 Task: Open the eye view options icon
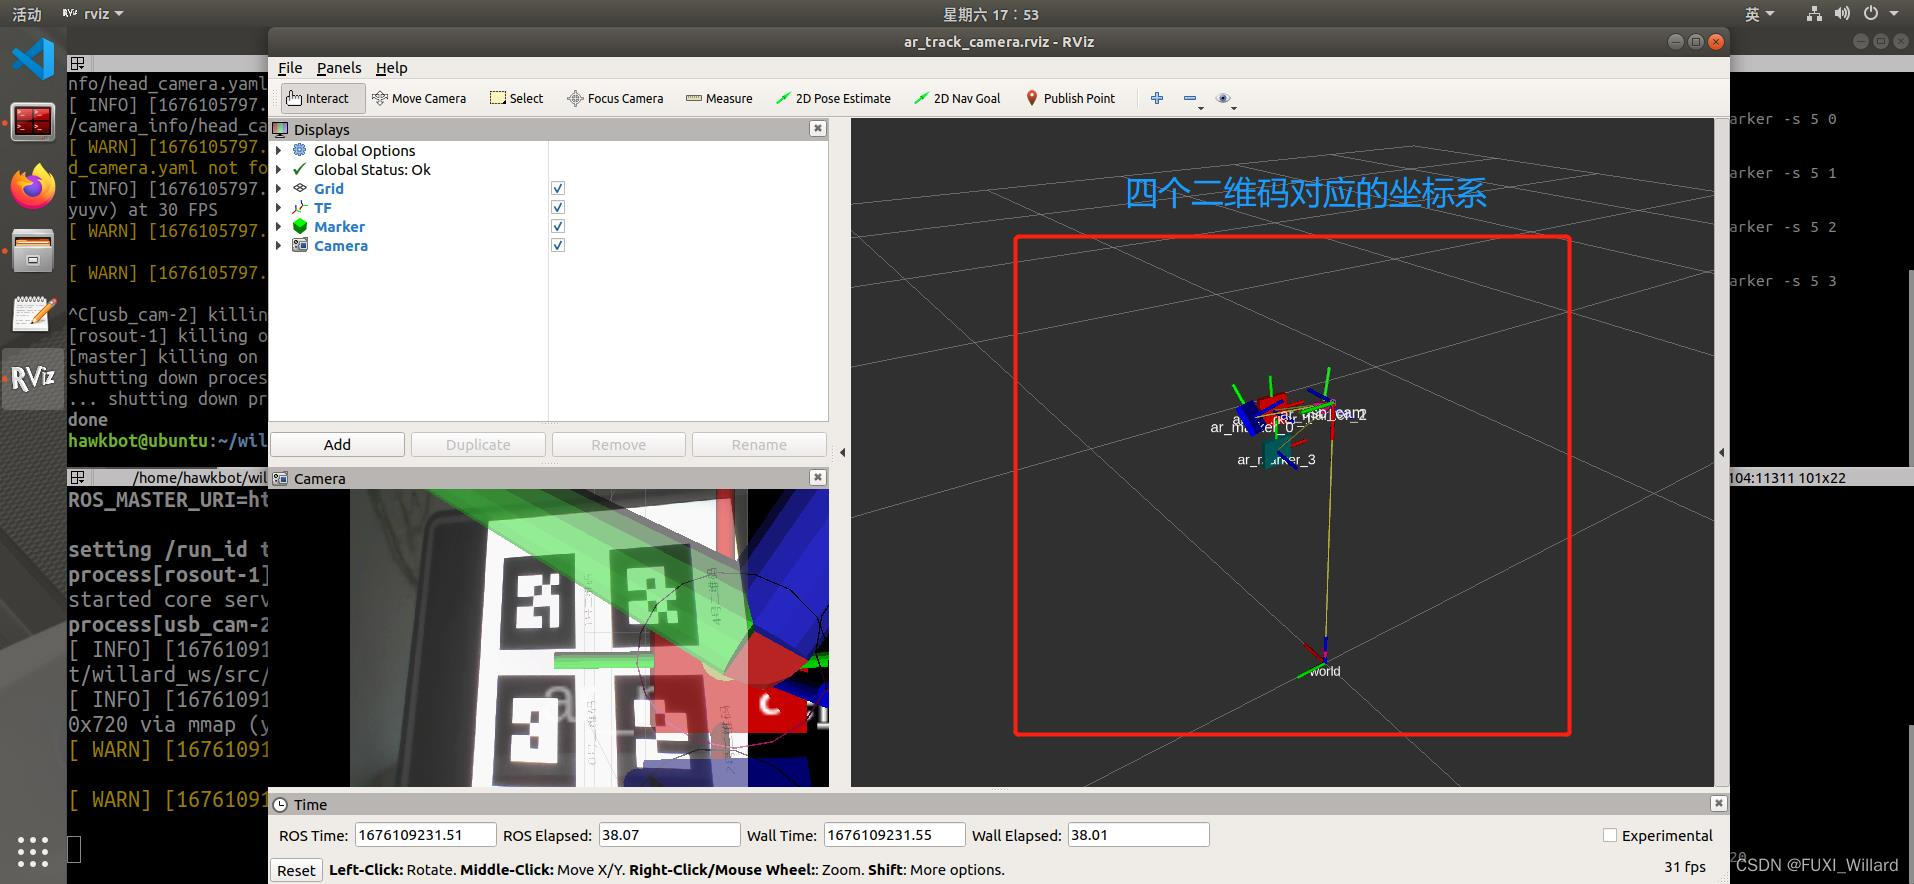click(1224, 98)
